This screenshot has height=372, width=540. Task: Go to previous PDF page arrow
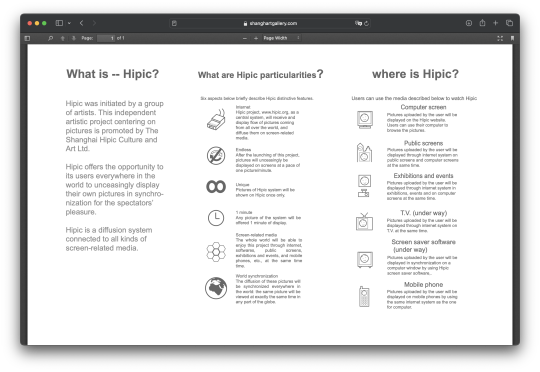coord(63,38)
